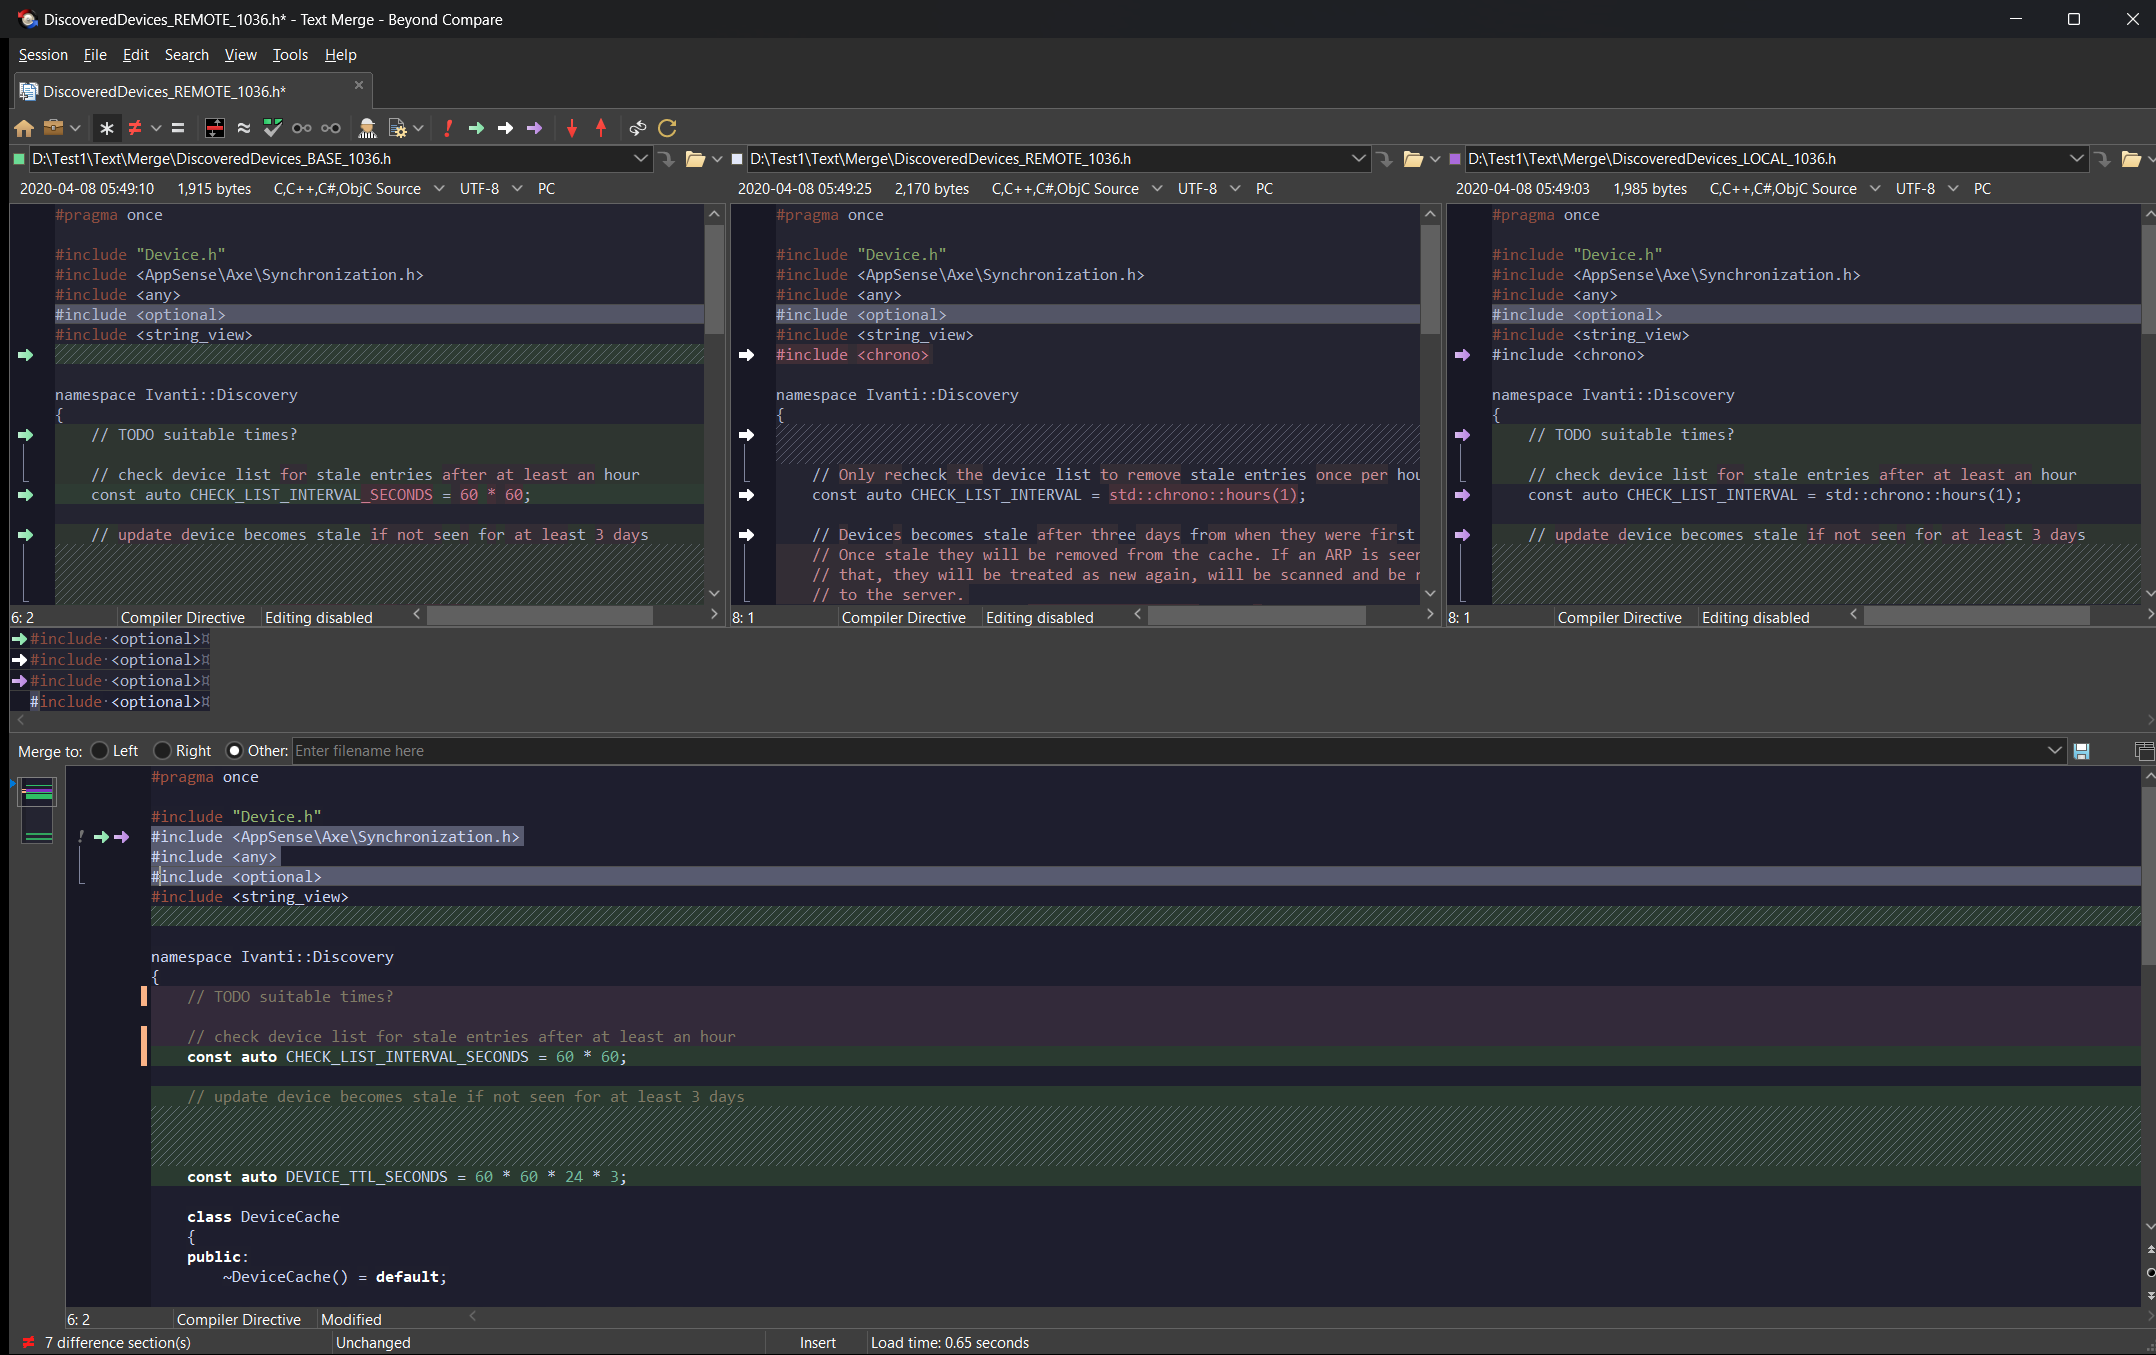Open the Help menu
The width and height of the screenshot is (2156, 1355).
click(x=340, y=55)
